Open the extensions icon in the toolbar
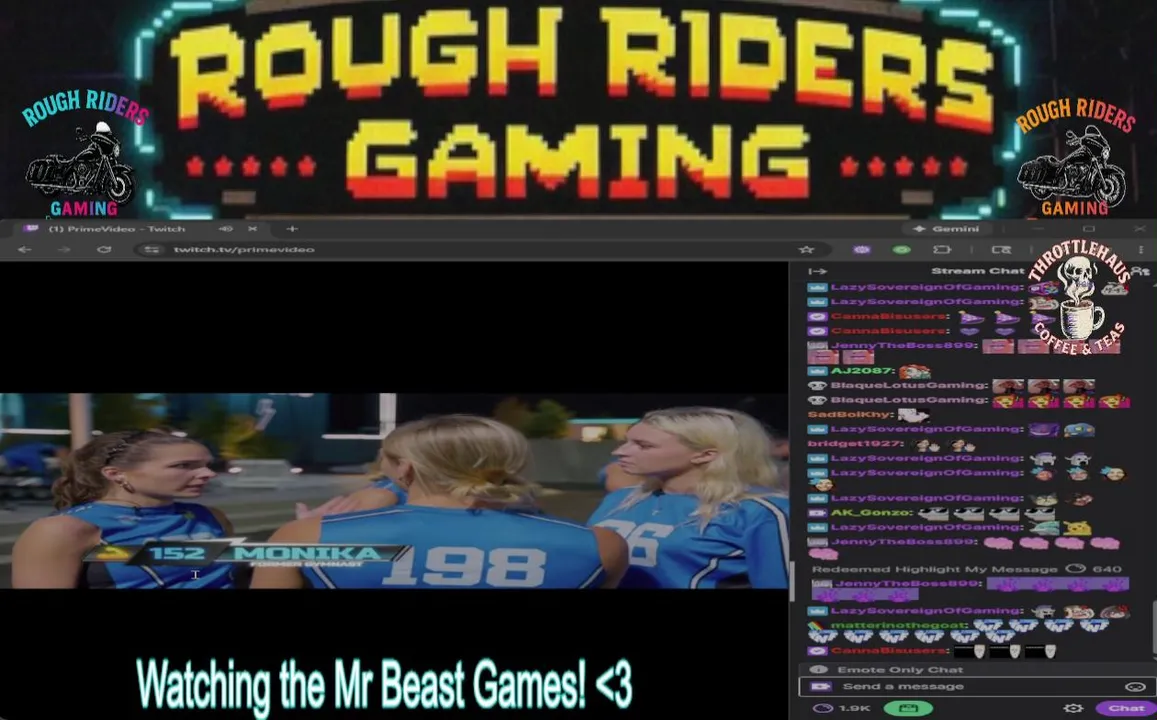 point(942,250)
